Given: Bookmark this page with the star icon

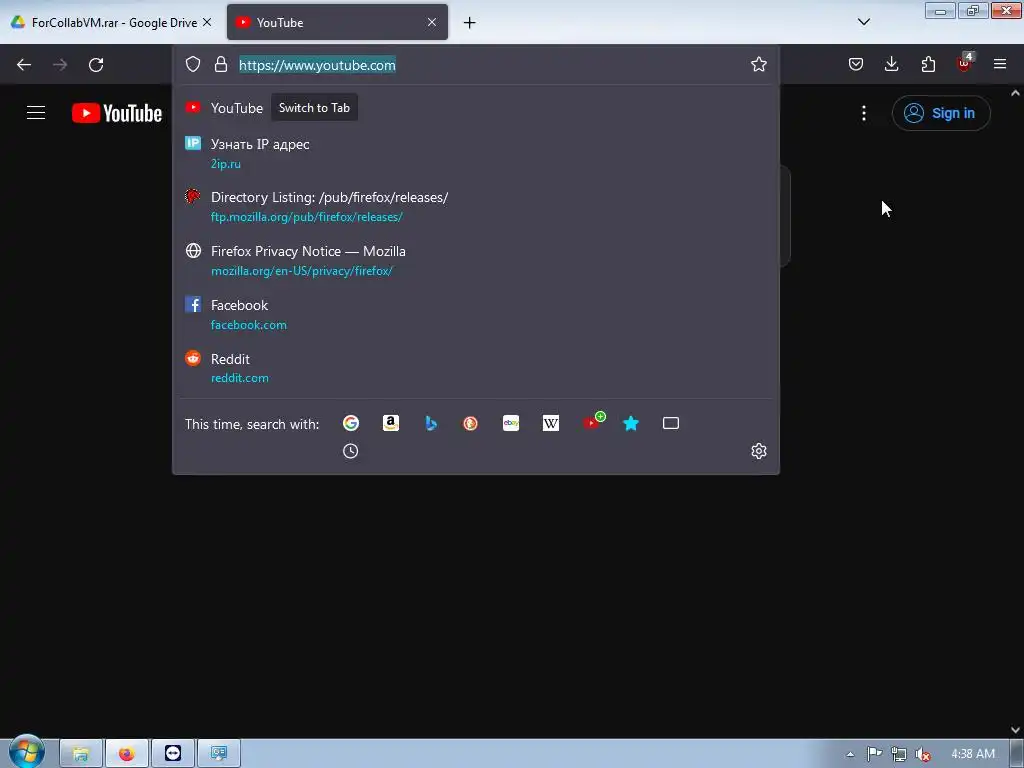Looking at the screenshot, I should pyautogui.click(x=758, y=64).
